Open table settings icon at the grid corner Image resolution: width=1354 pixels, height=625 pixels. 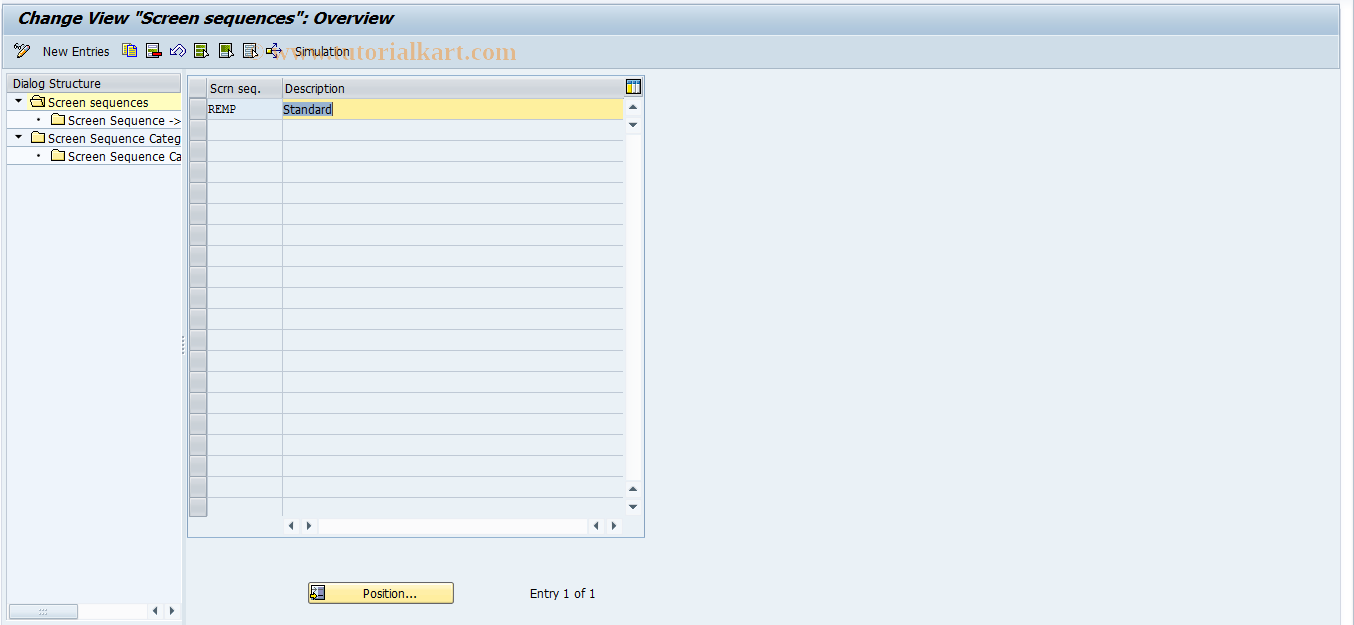tap(633, 88)
